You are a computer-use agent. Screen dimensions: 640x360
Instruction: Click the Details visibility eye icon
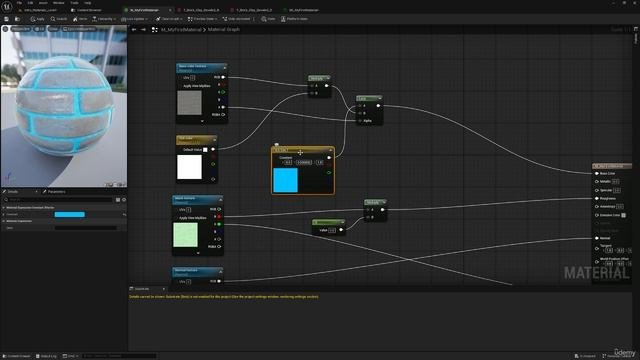(x=124, y=200)
